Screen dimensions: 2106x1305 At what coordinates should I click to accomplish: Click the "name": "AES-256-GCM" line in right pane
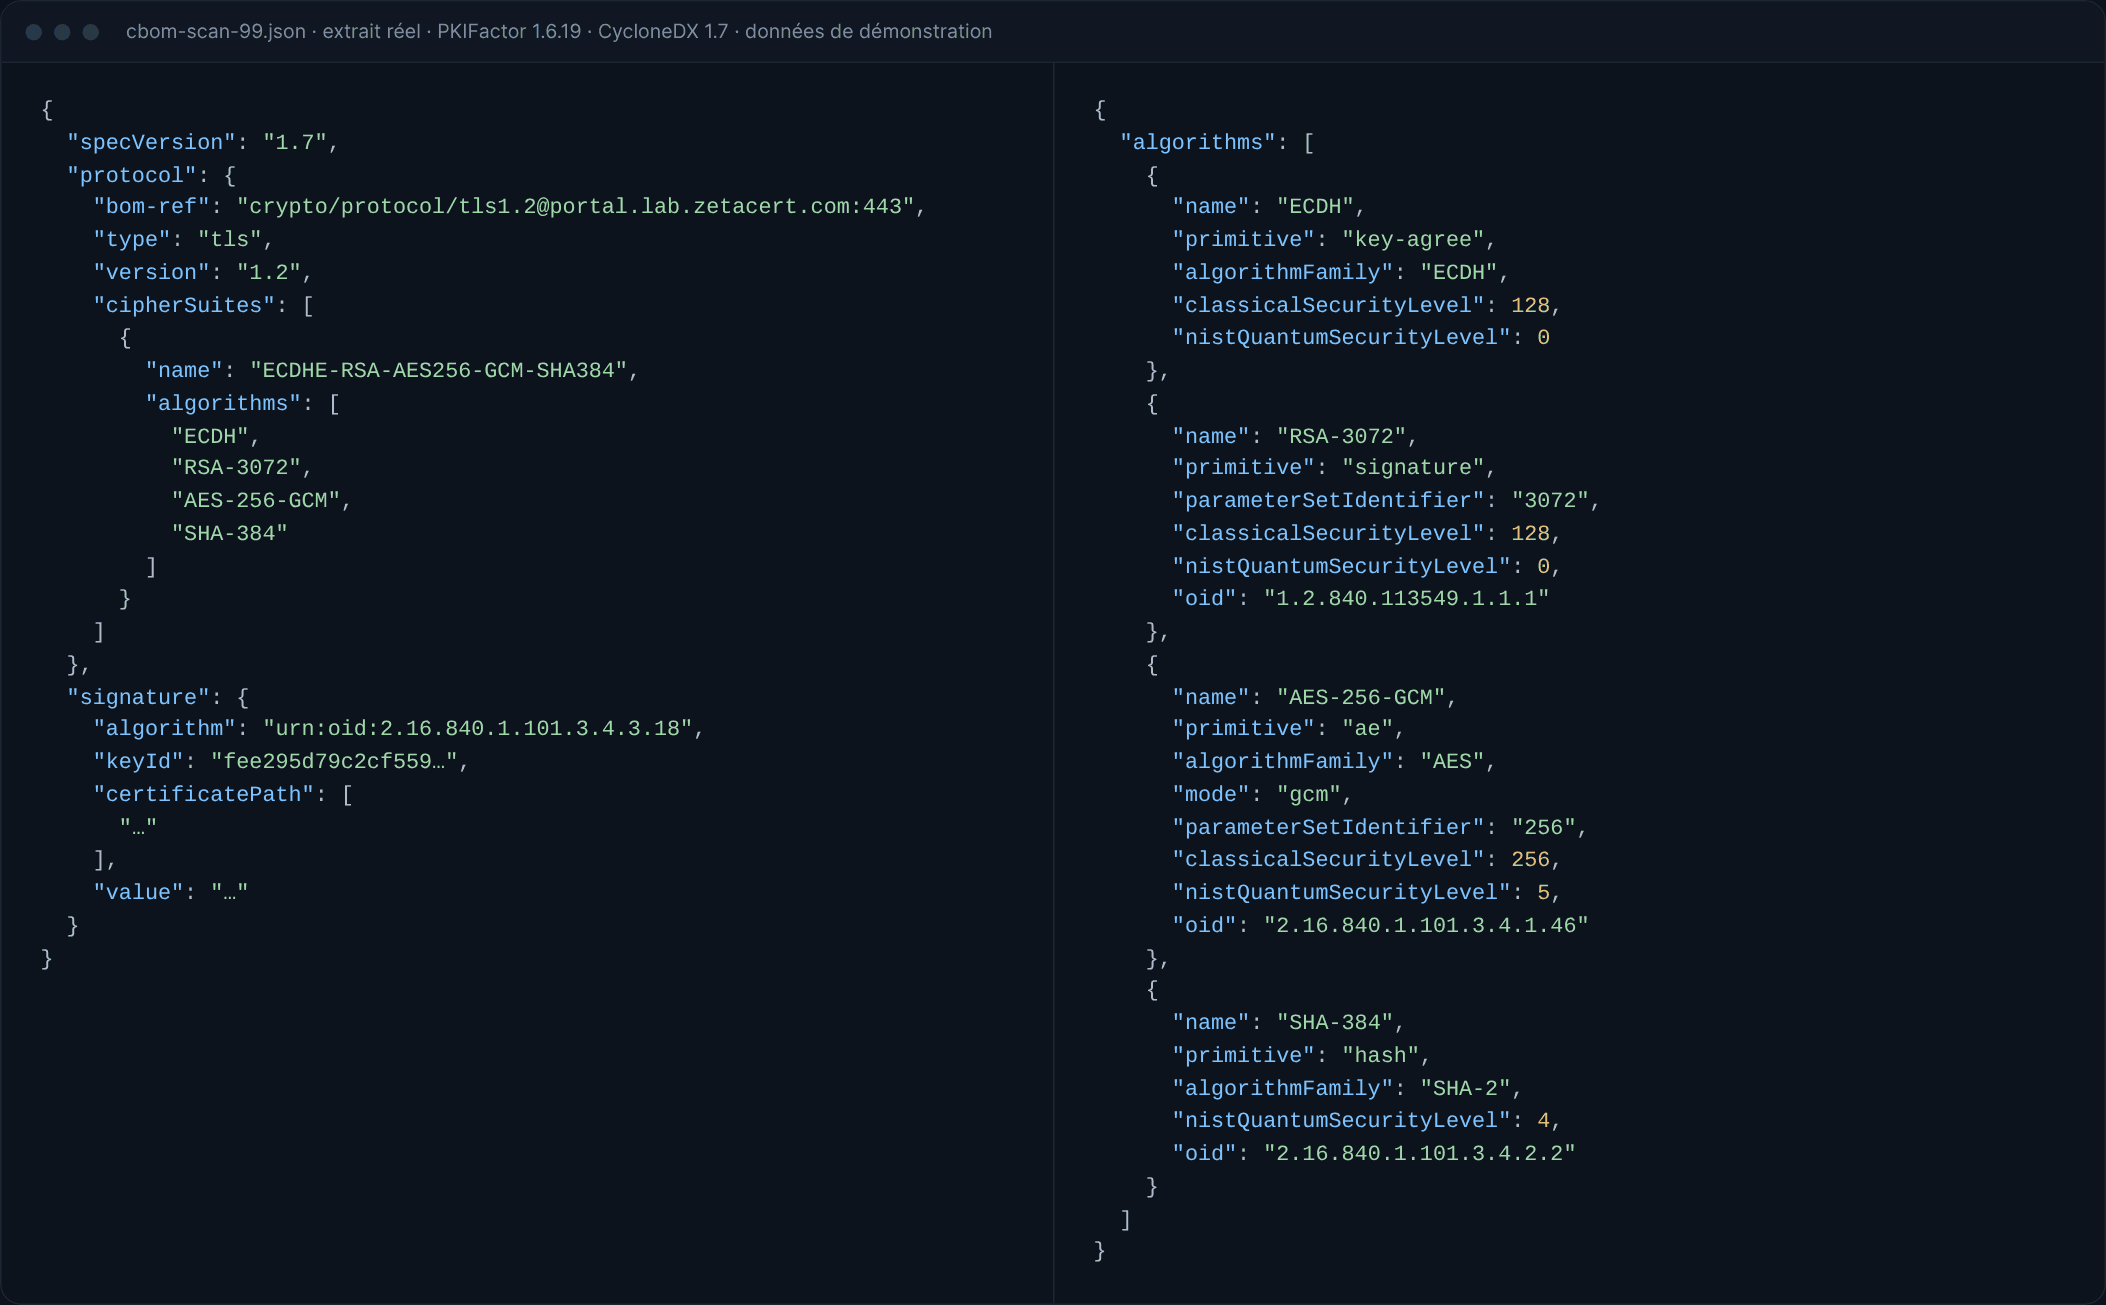click(x=1315, y=697)
